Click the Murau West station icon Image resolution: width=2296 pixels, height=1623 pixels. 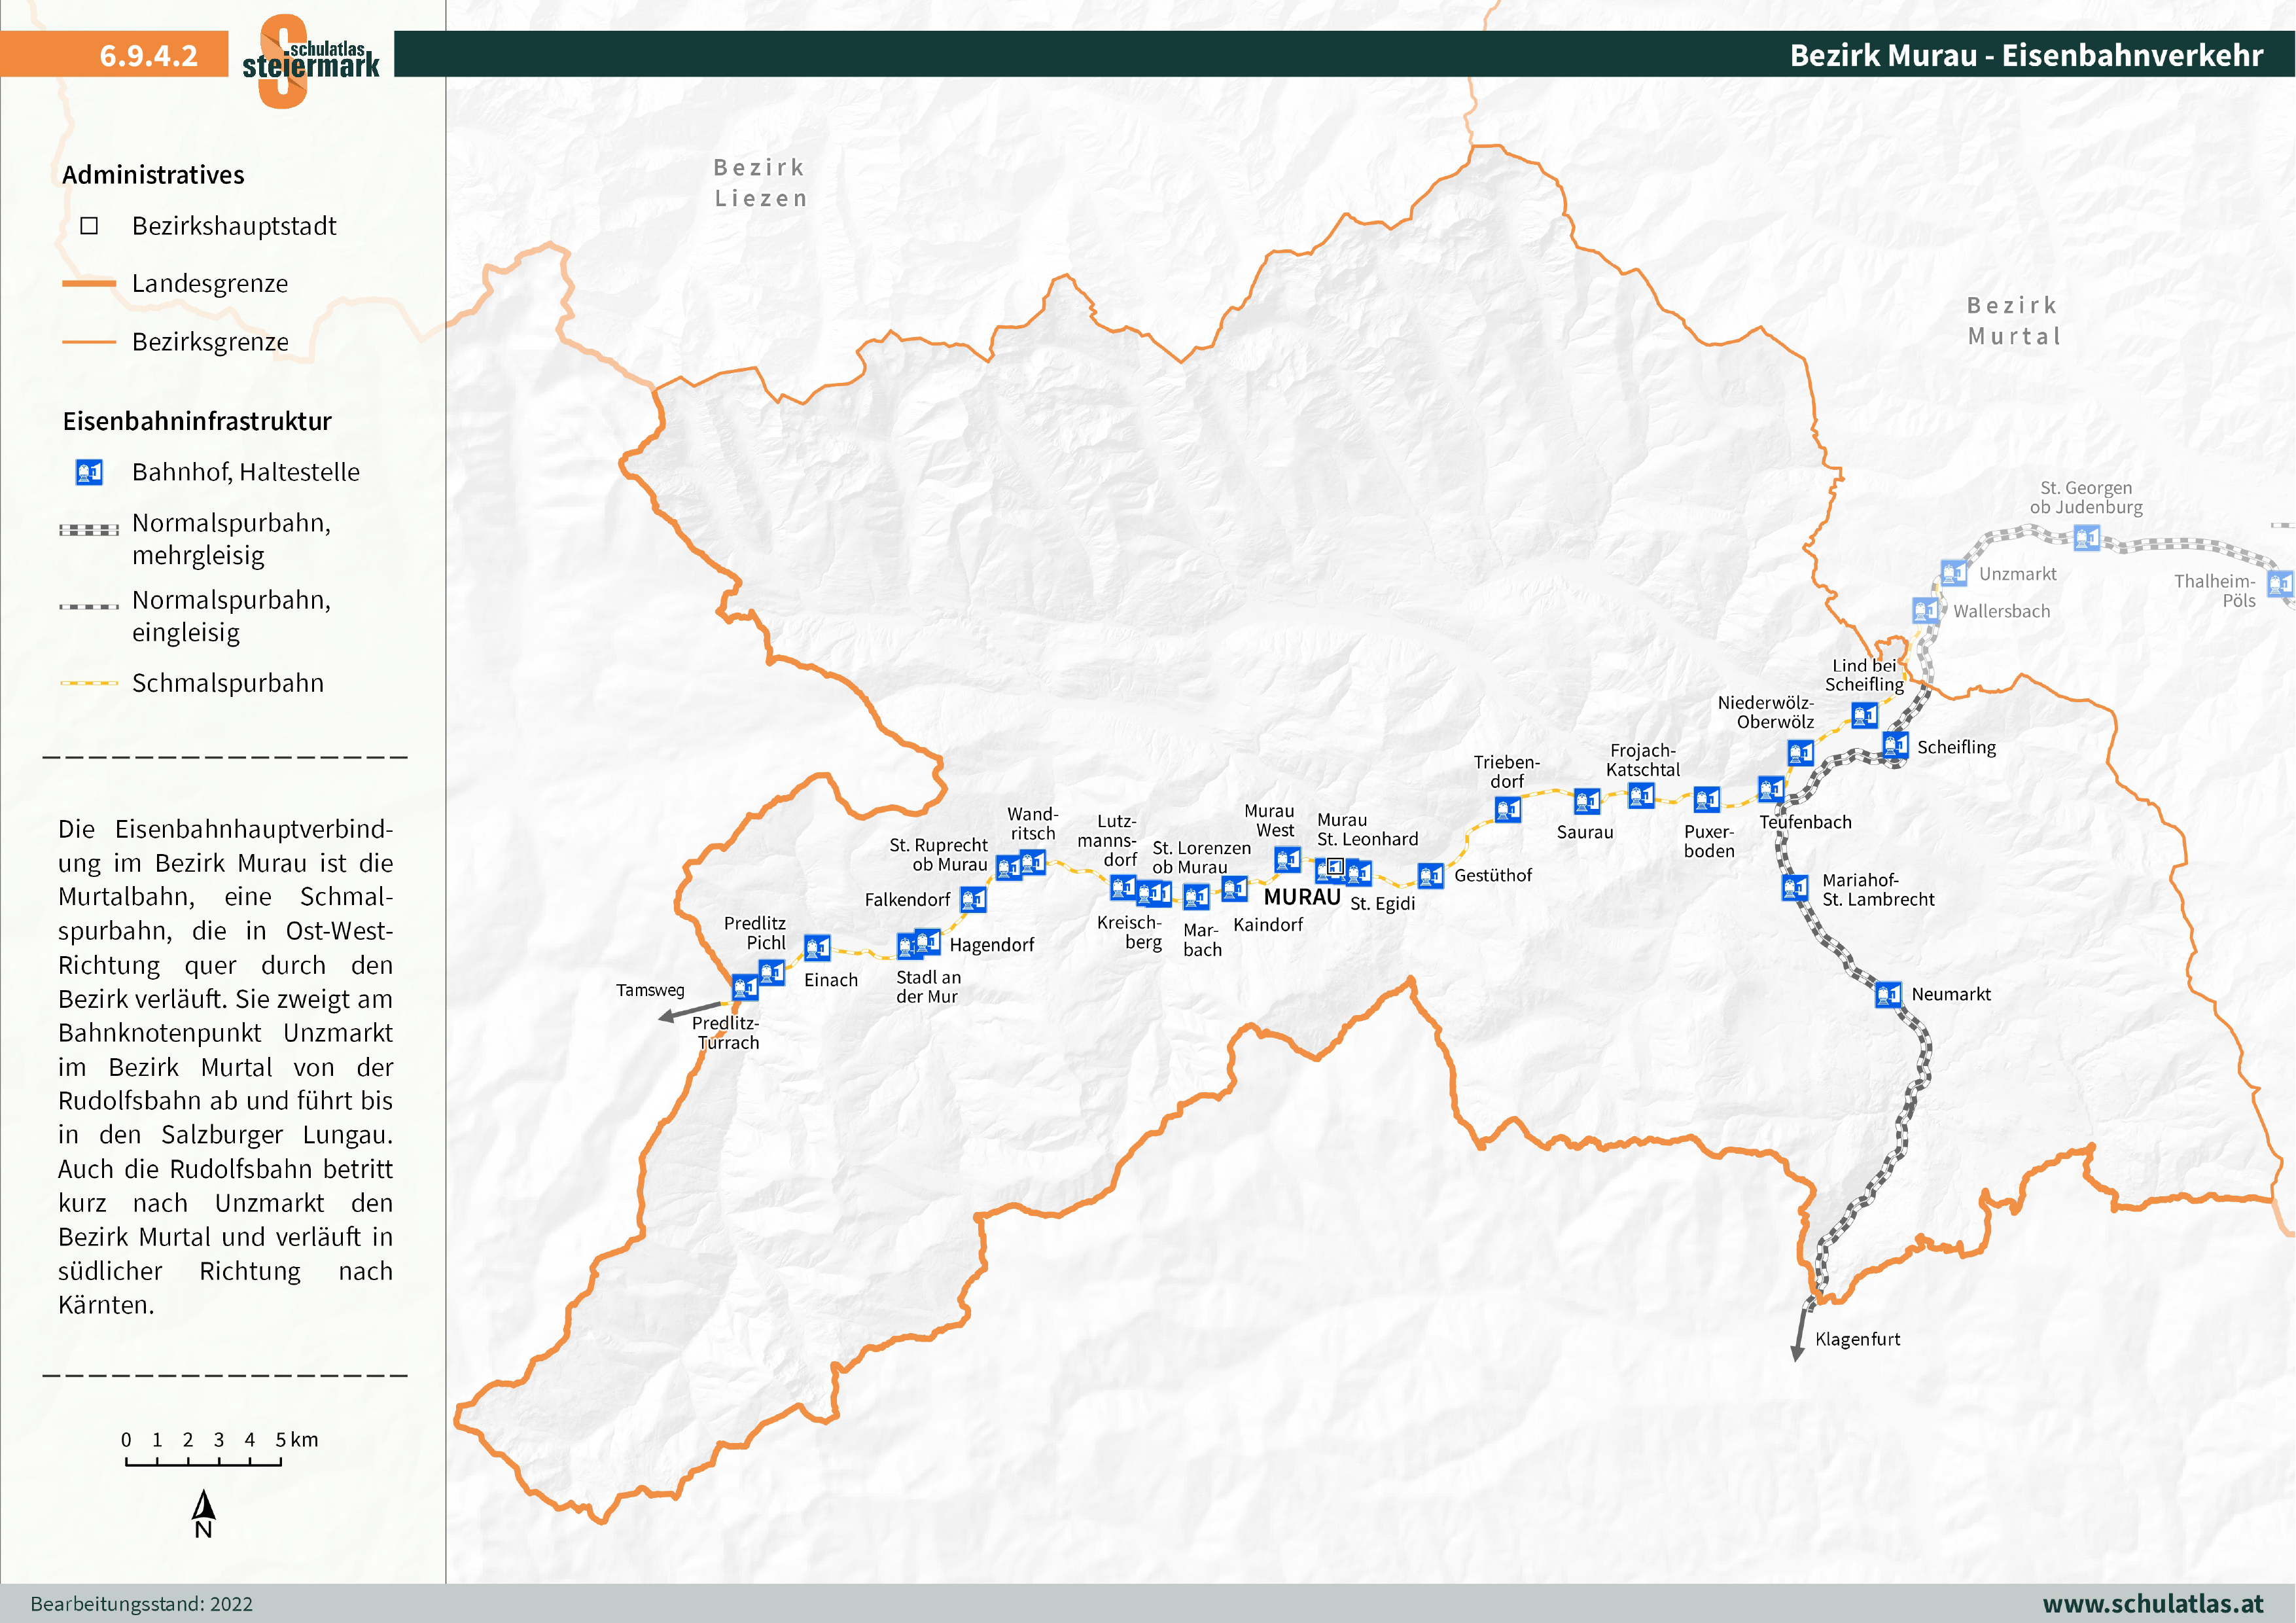pyautogui.click(x=1287, y=859)
